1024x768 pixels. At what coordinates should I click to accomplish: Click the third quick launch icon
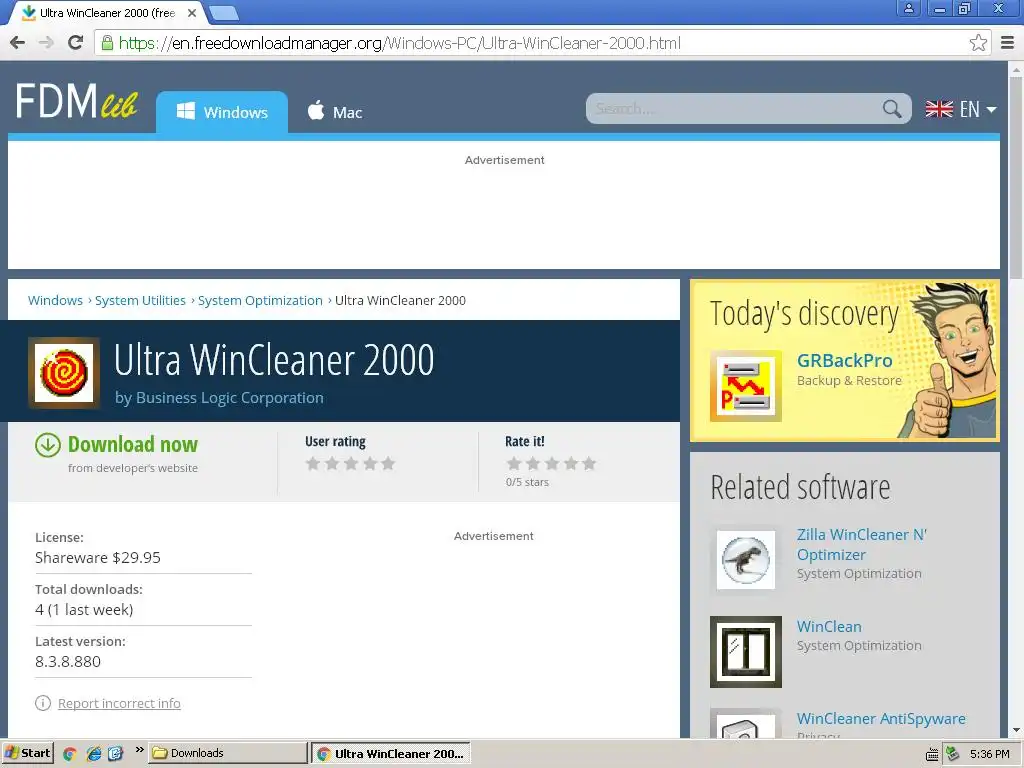point(116,754)
